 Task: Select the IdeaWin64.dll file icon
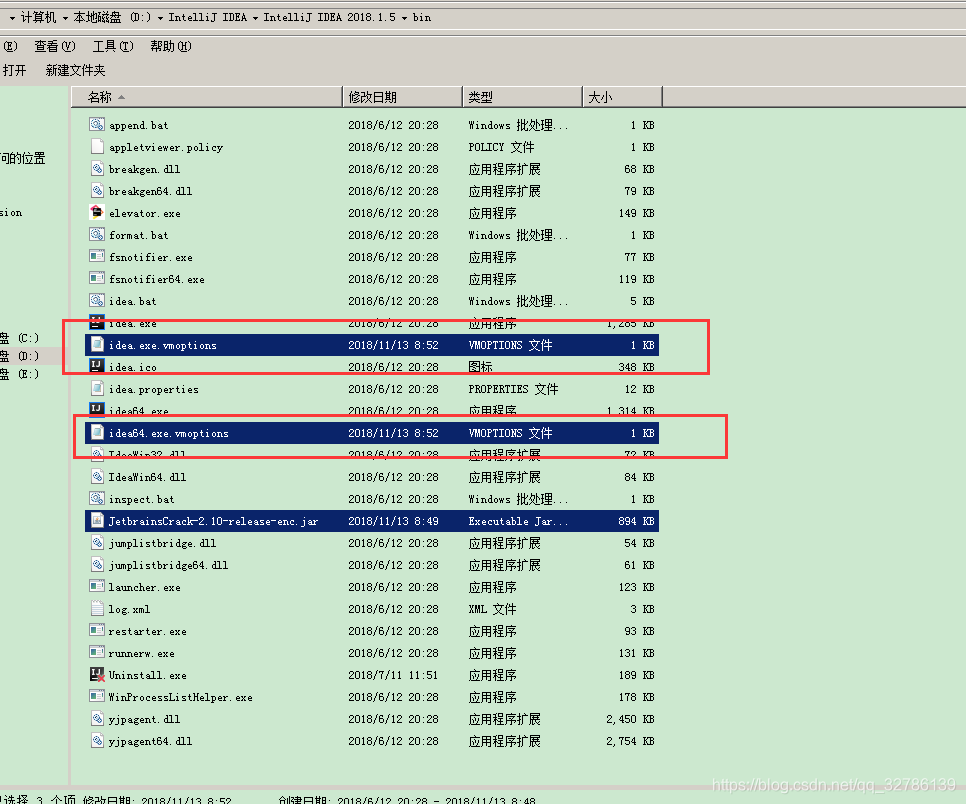point(97,477)
